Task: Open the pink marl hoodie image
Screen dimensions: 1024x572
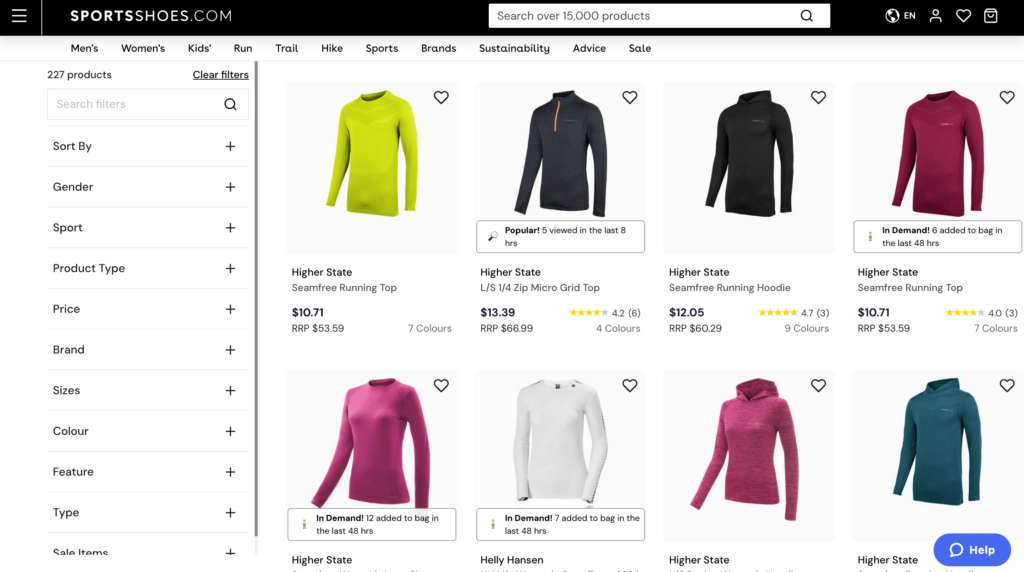Action: 749,455
